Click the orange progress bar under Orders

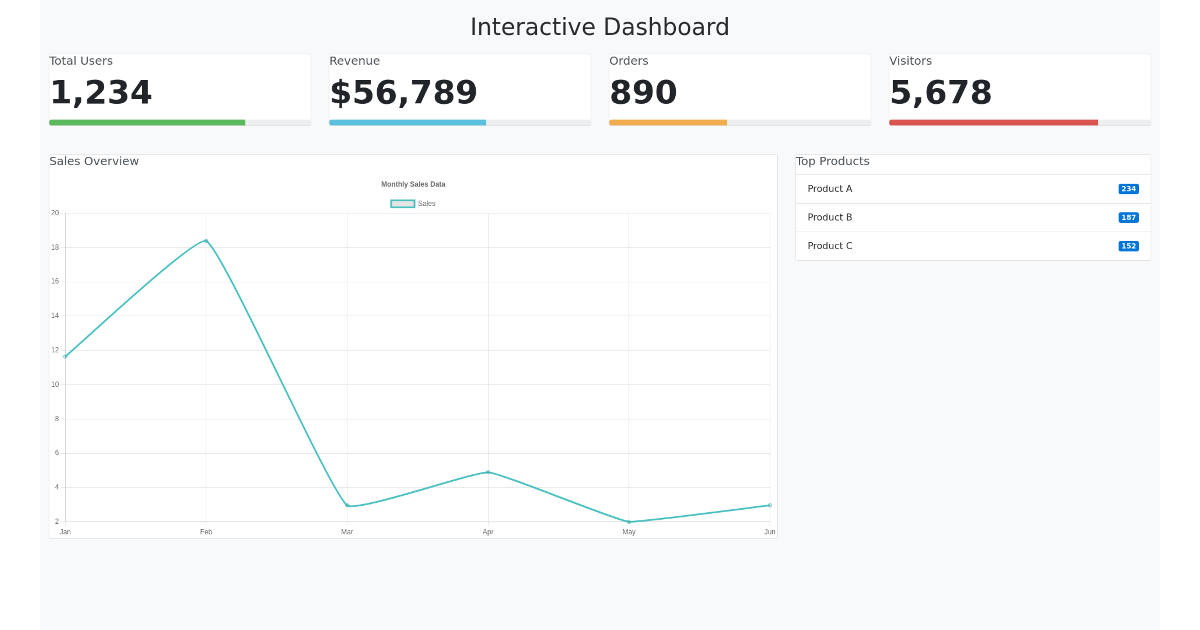coord(667,122)
